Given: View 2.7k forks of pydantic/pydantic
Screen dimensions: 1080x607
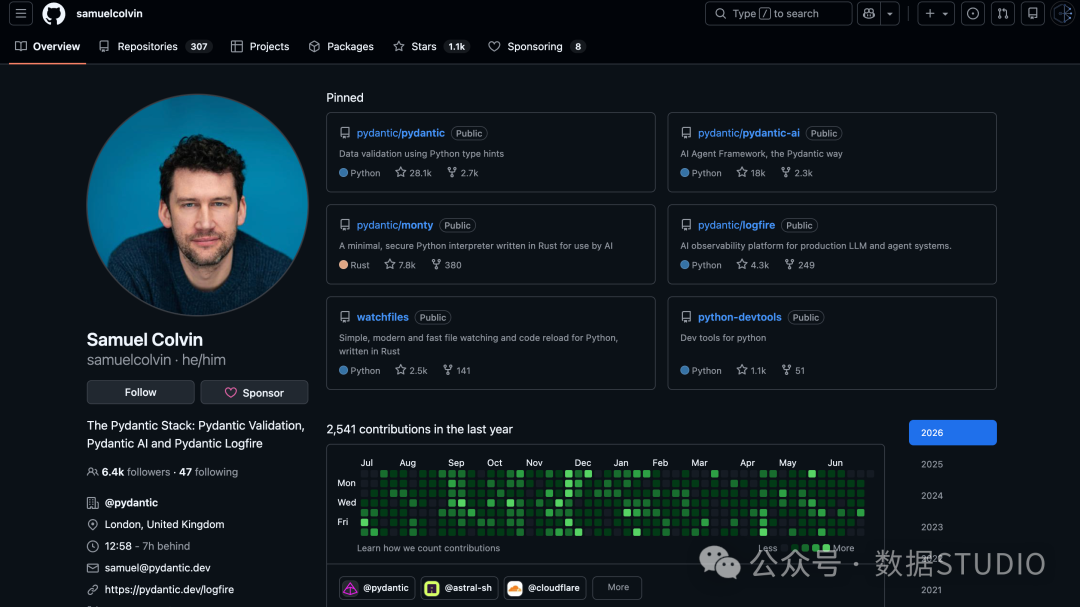Looking at the screenshot, I should 462,173.
